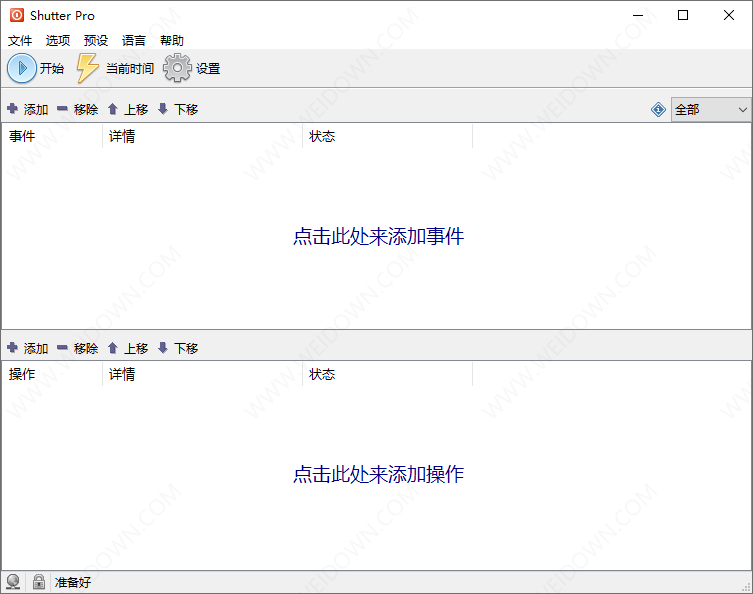Click 添加 plus icon in events toolbar
This screenshot has height=594, width=753.
click(x=13, y=109)
